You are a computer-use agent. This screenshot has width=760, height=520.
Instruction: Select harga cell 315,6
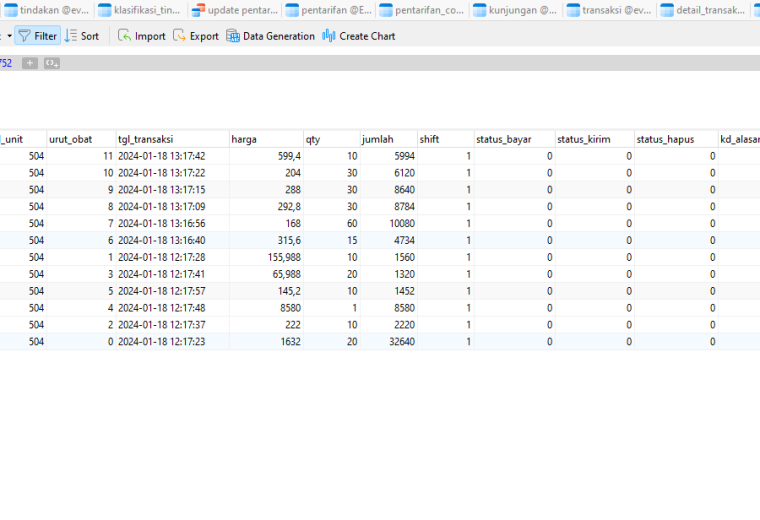coord(266,240)
